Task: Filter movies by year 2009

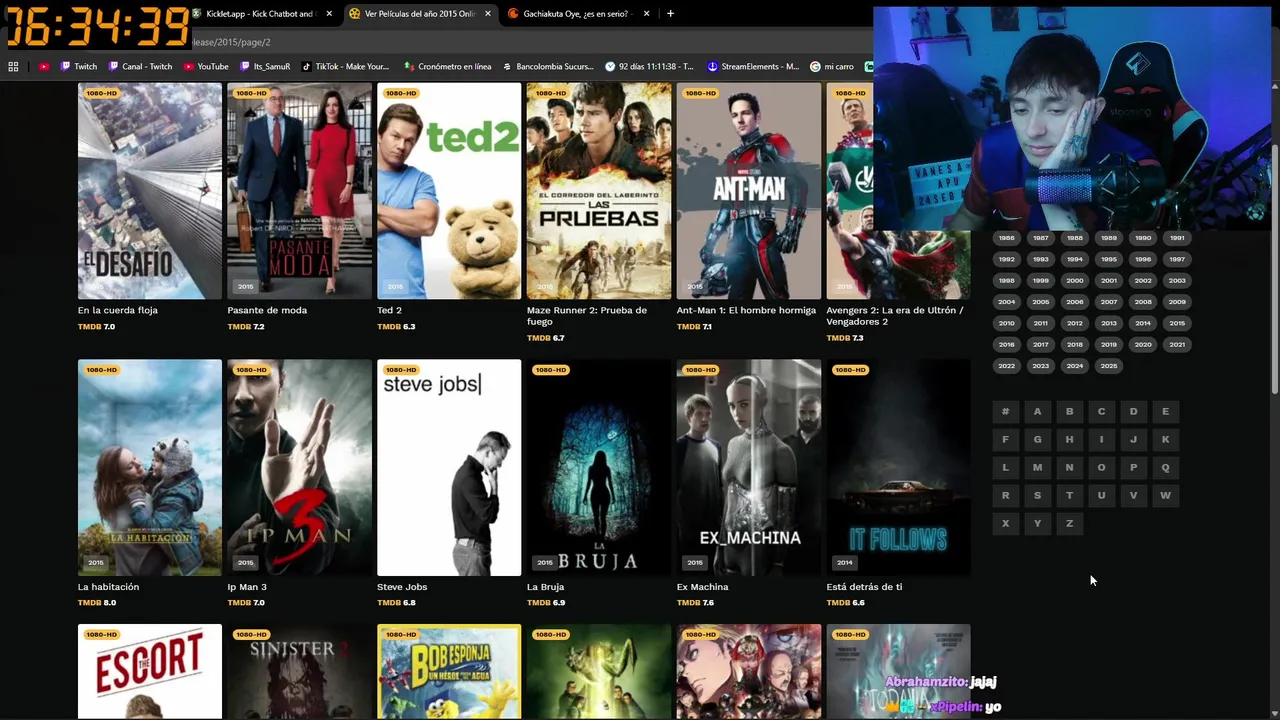Action: click(1177, 302)
